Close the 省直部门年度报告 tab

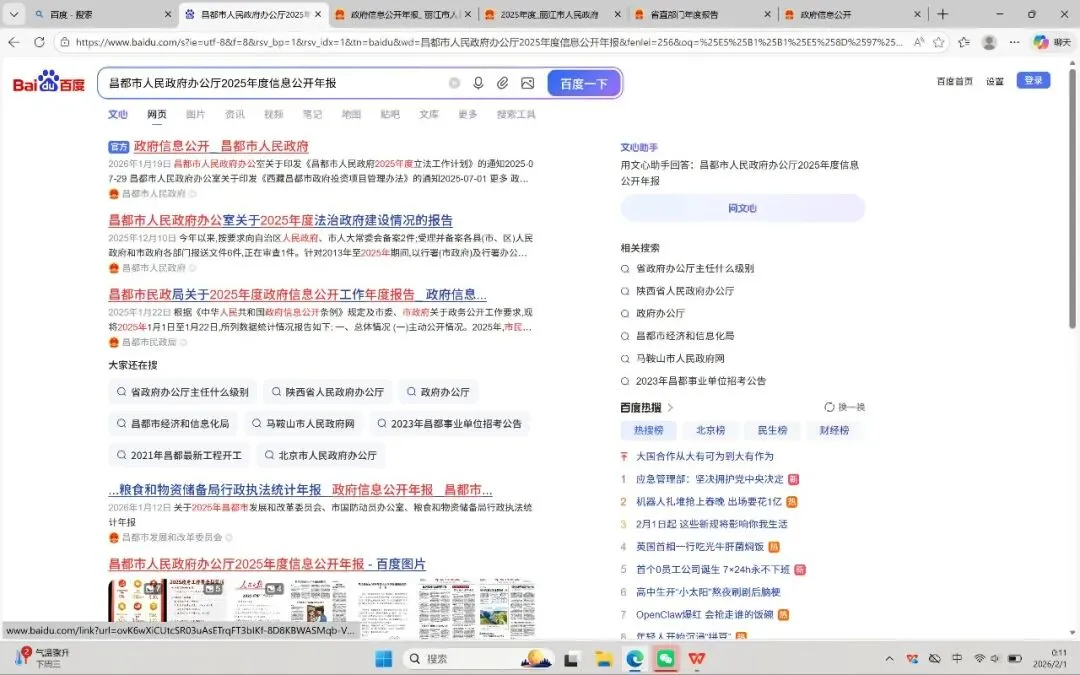pyautogui.click(x=767, y=14)
